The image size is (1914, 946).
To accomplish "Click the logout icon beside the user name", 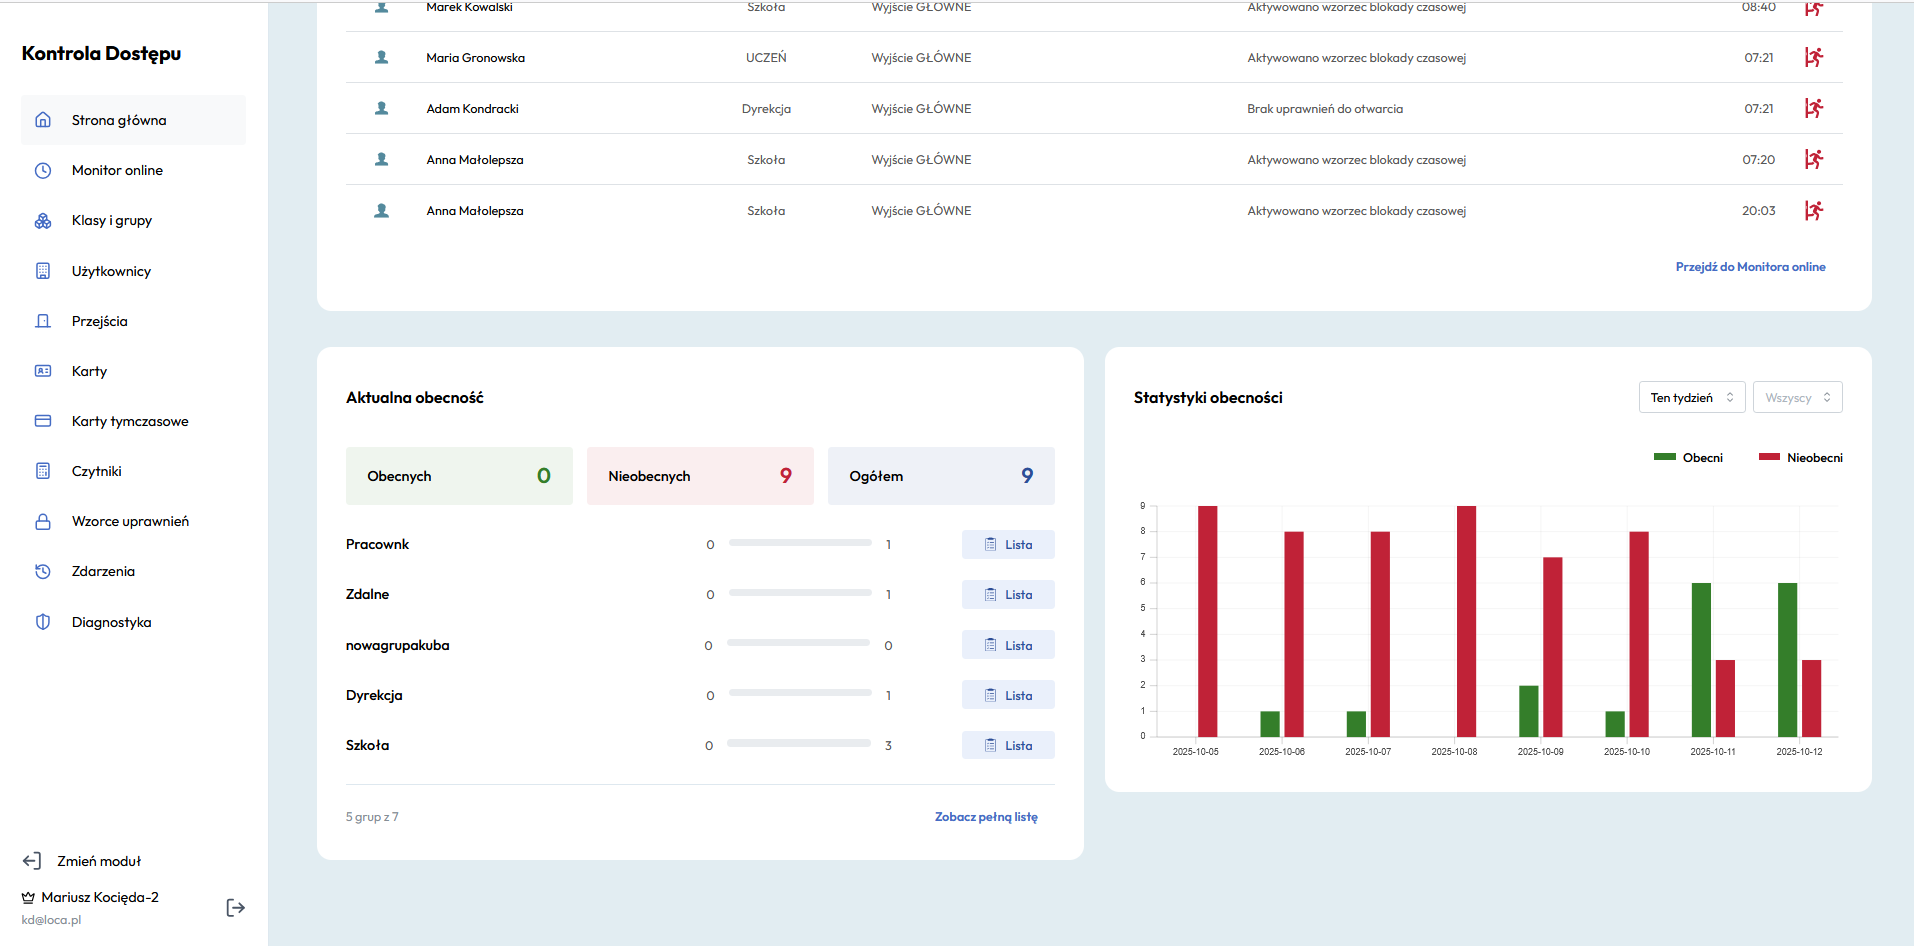I will point(236,908).
